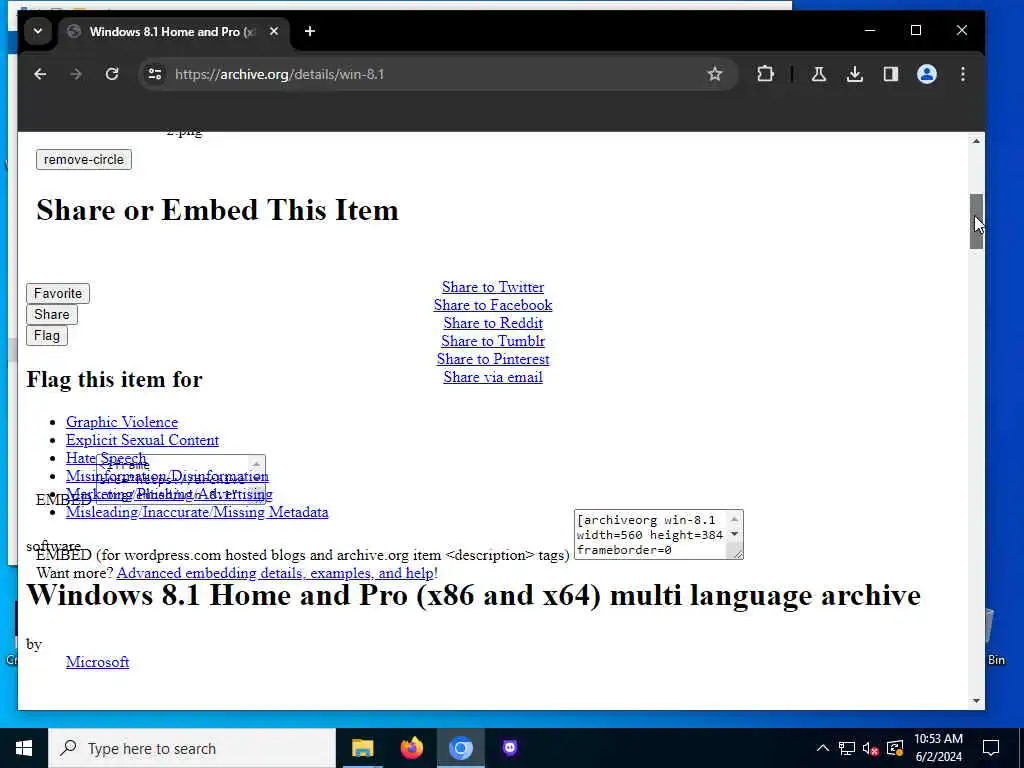
Task: Open Share to Reddit link
Action: (493, 323)
